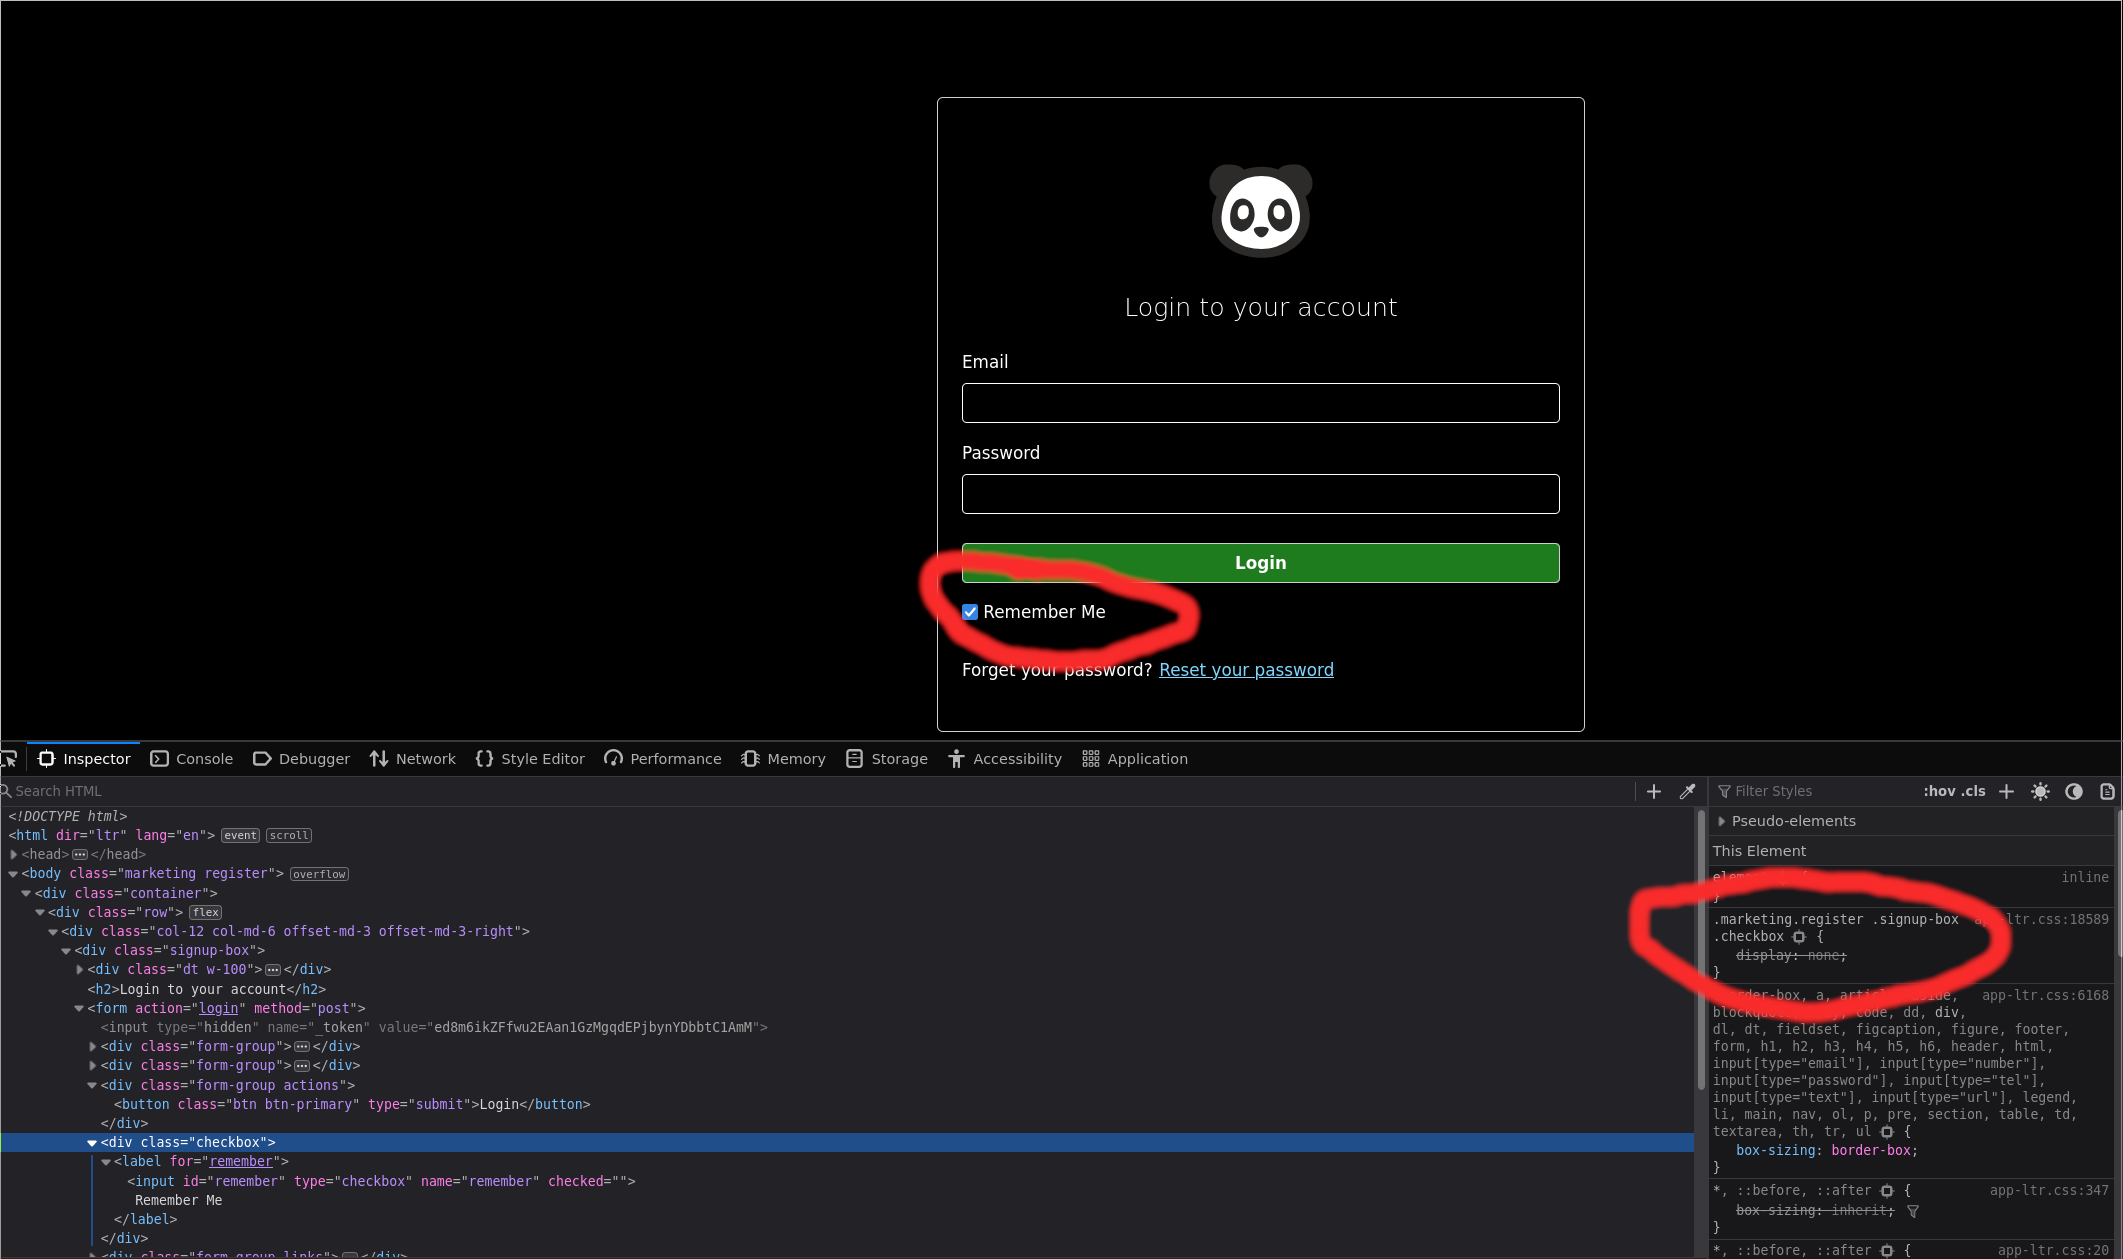Toggle the :hov pseudo-class panel

click(1939, 791)
